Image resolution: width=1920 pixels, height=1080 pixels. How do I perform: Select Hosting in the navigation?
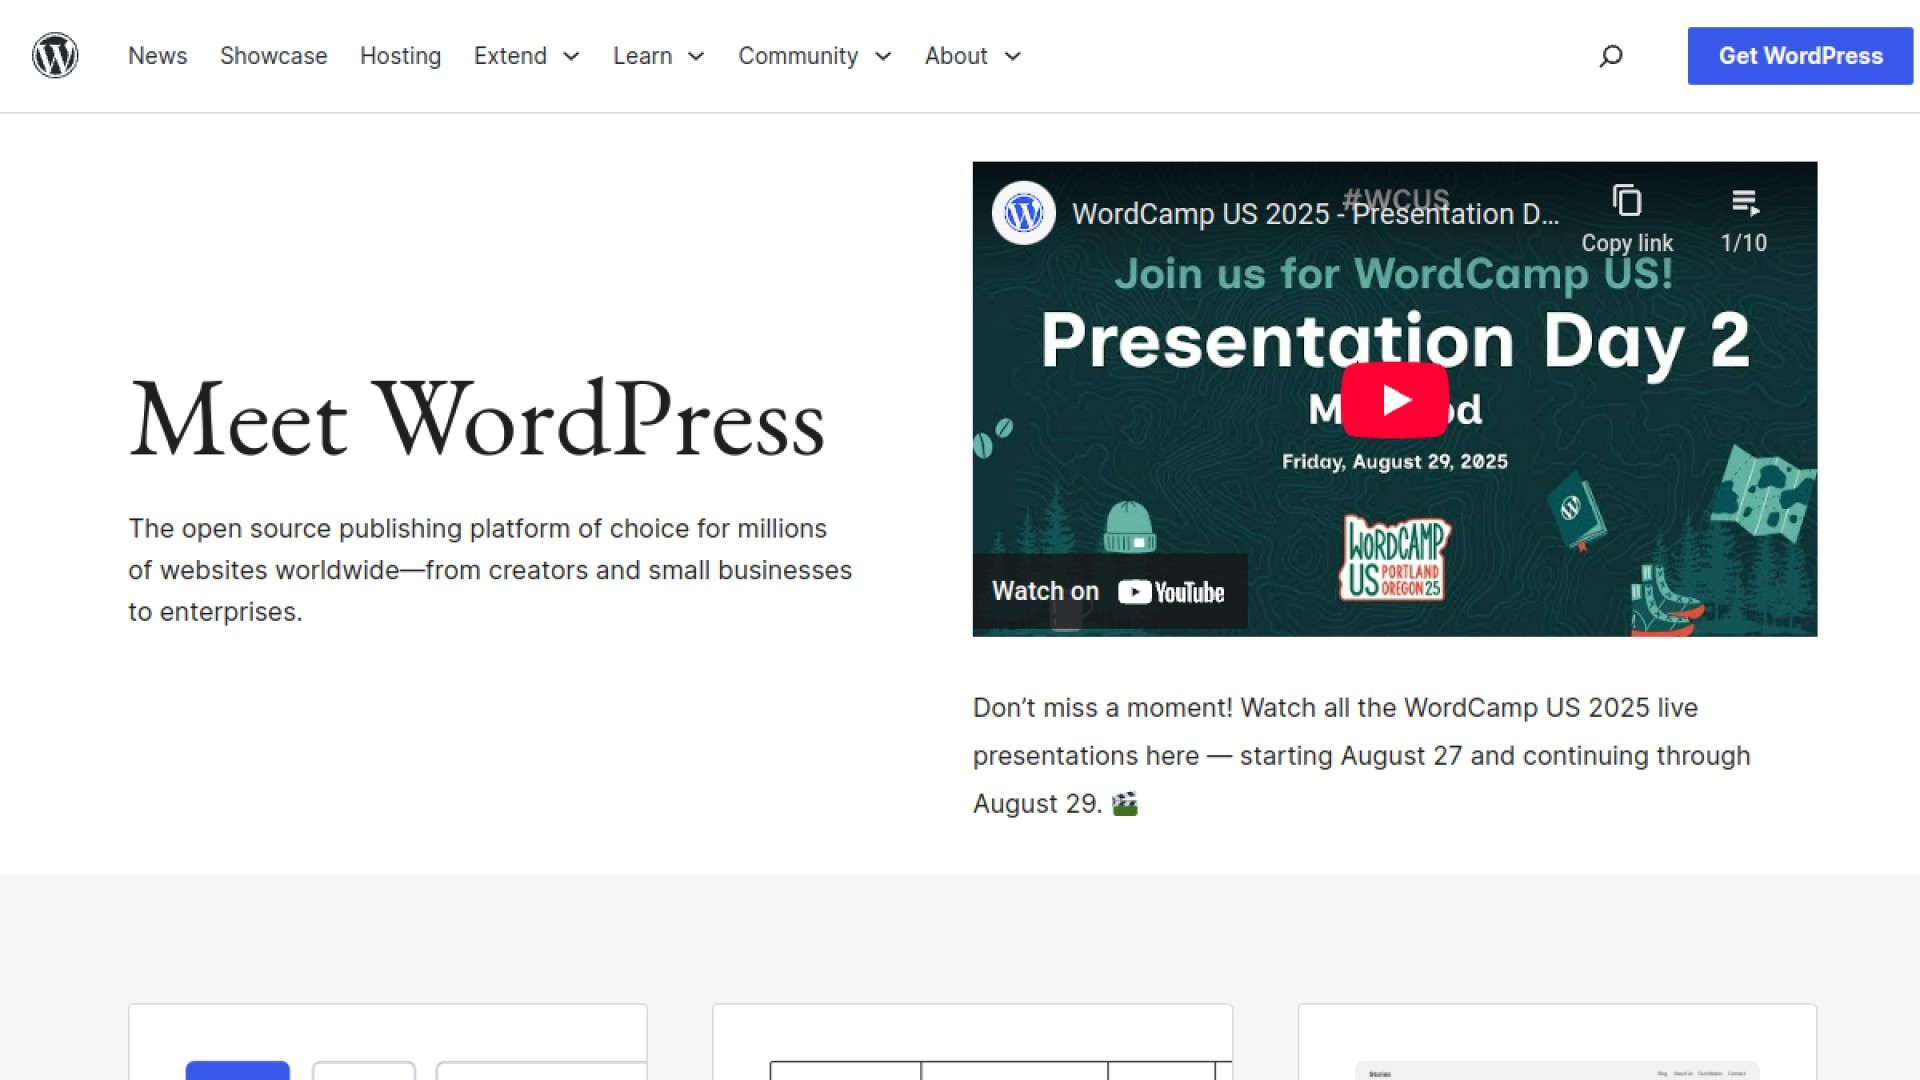pos(400,56)
